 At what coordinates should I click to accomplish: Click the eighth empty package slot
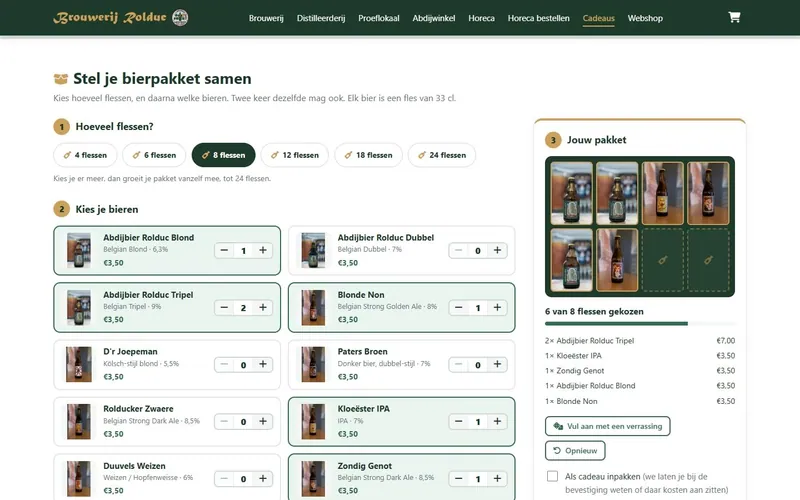[x=708, y=260]
